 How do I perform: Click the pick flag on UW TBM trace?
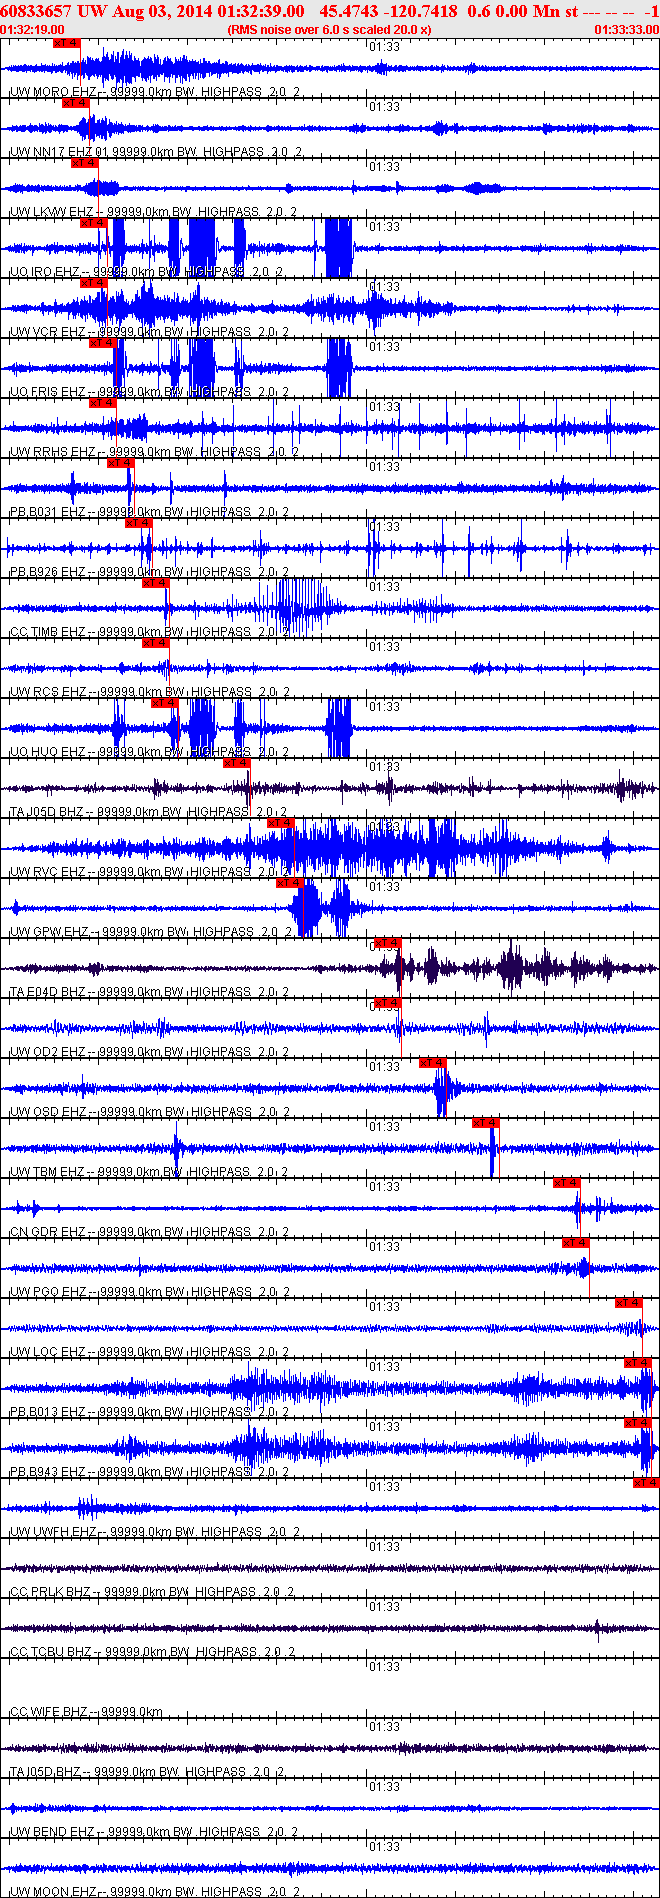point(486,1123)
